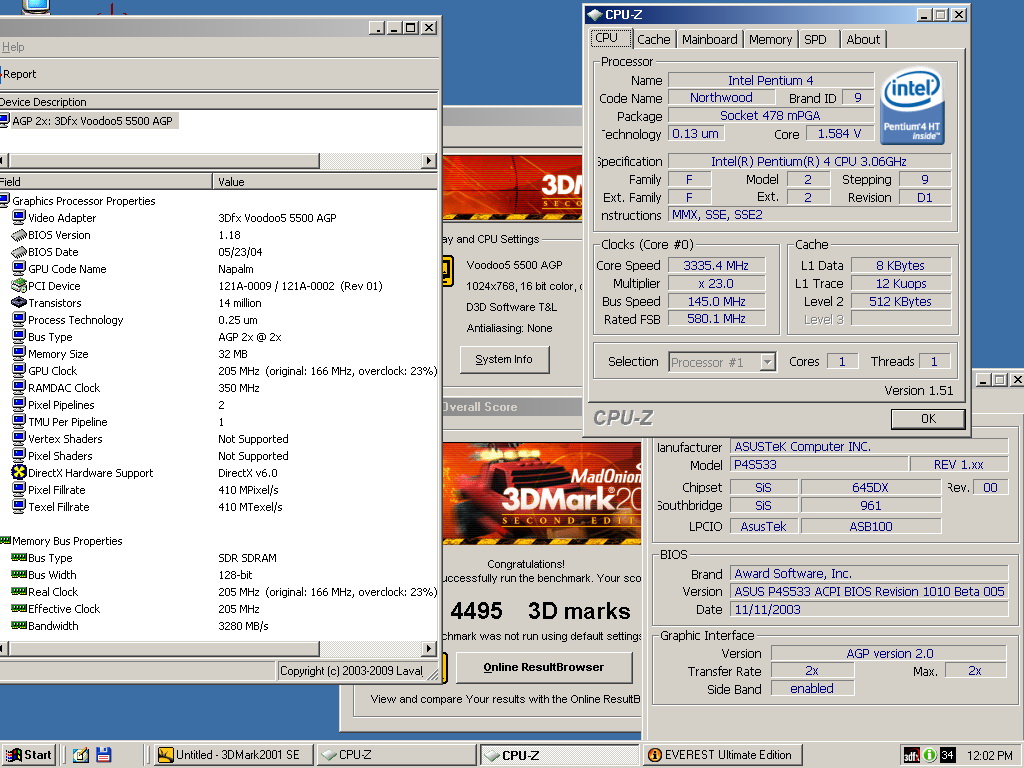Screen dimensions: 1024x768
Task: Select the SPD tab
Action: pos(818,39)
